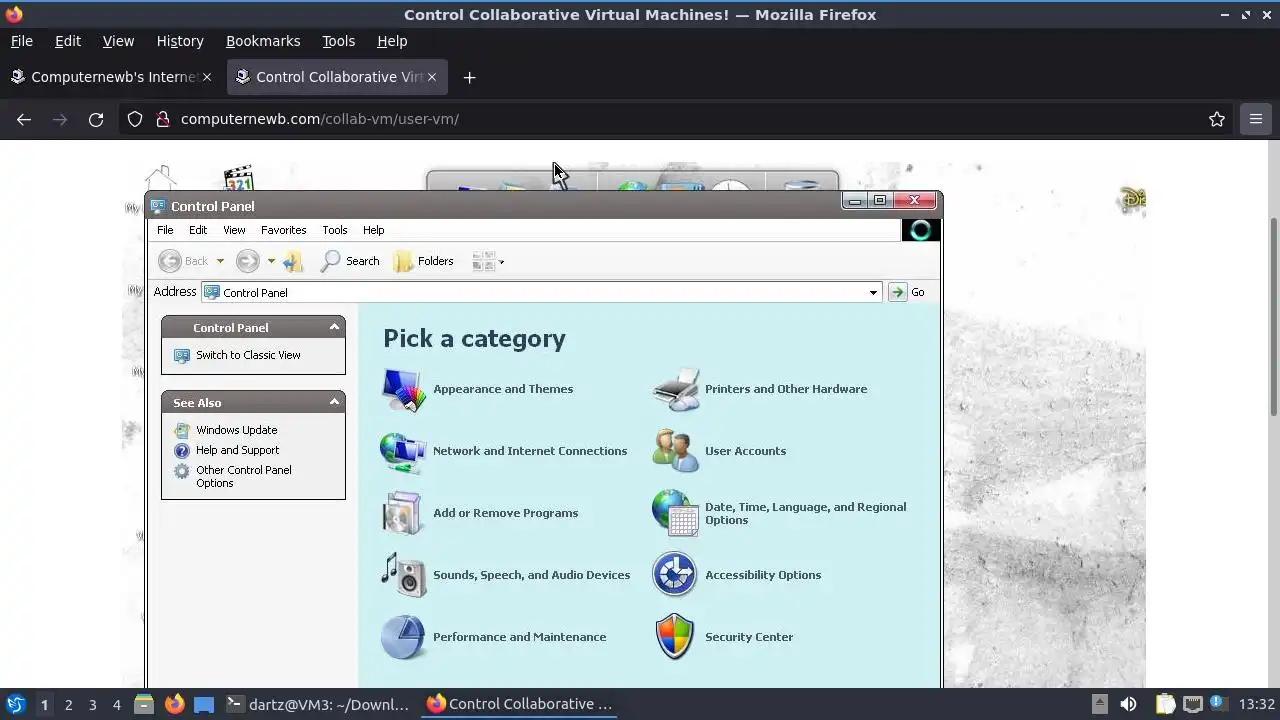Open the Control Panel Tools menu
This screenshot has height=720, width=1280.
coord(335,230)
